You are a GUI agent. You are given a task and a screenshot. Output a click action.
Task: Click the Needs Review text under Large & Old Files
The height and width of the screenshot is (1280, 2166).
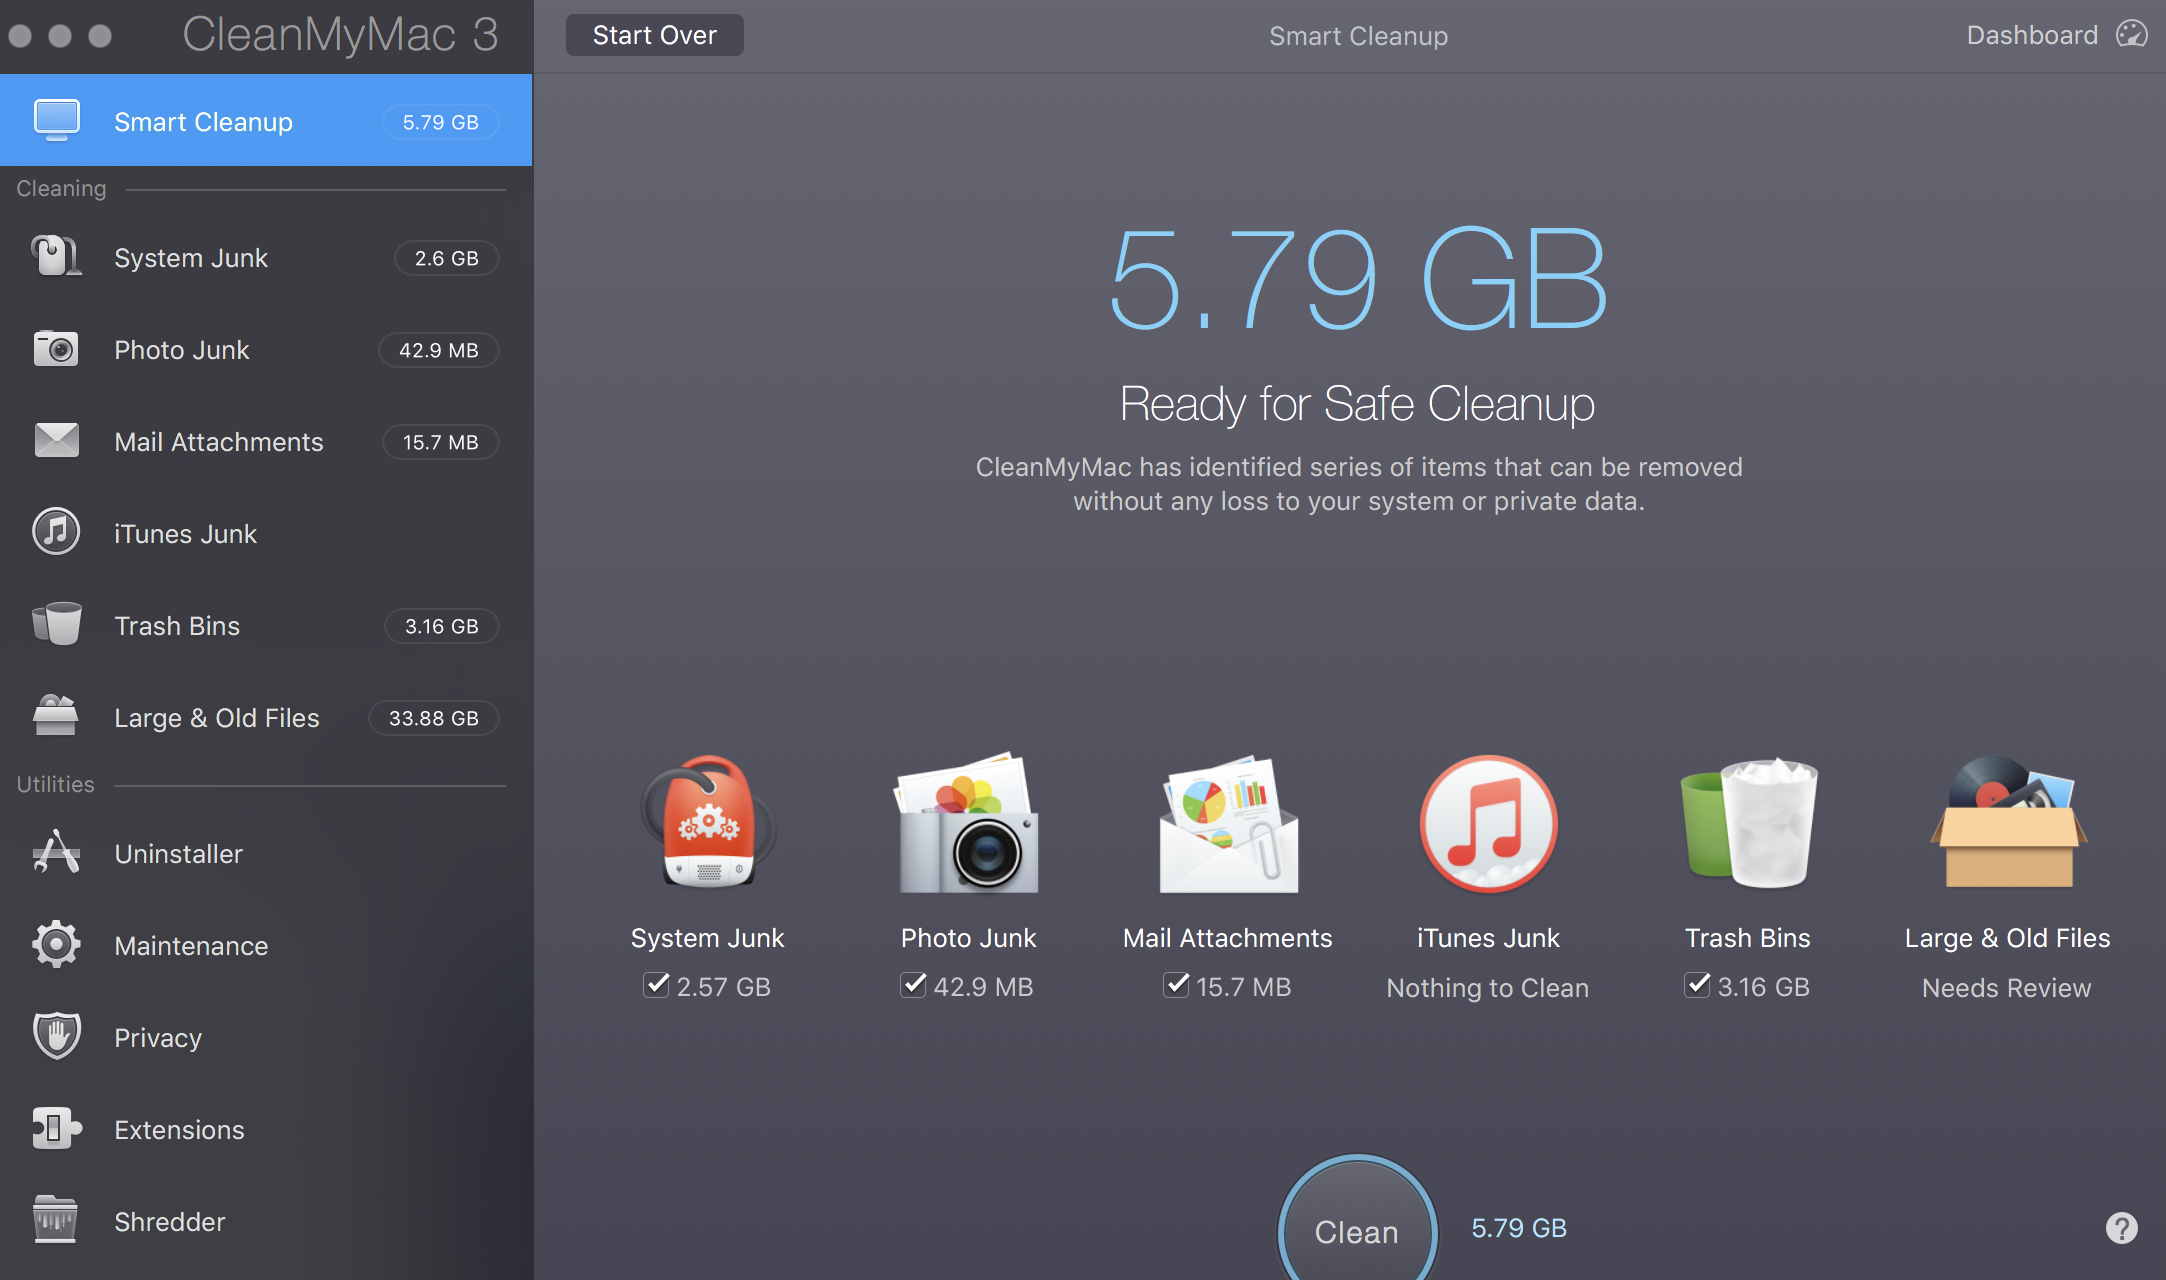(x=2007, y=988)
